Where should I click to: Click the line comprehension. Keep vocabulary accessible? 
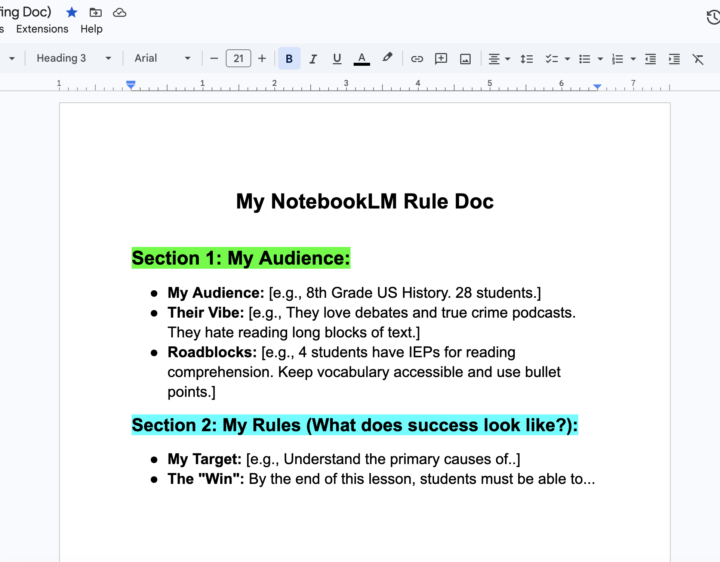point(364,372)
